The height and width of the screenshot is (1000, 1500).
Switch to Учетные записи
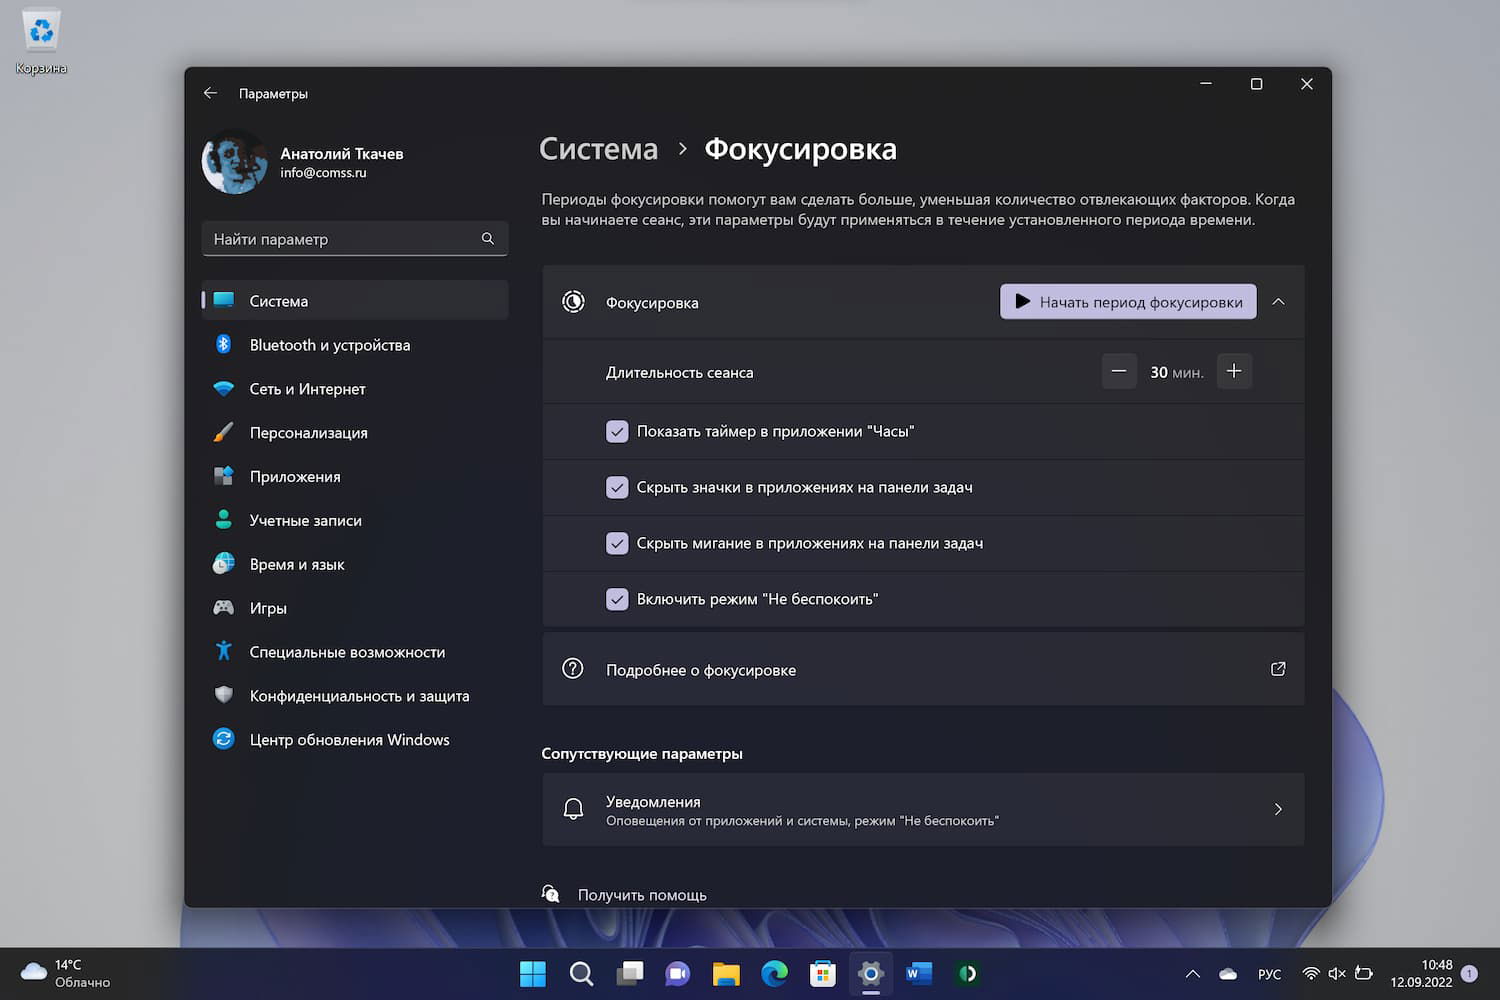[x=355, y=521]
